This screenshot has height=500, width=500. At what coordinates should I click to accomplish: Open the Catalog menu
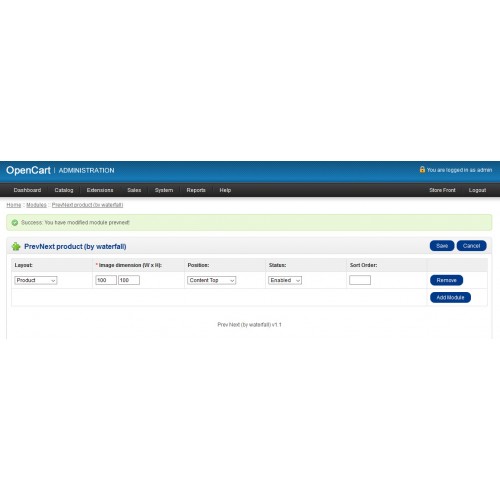pos(64,190)
